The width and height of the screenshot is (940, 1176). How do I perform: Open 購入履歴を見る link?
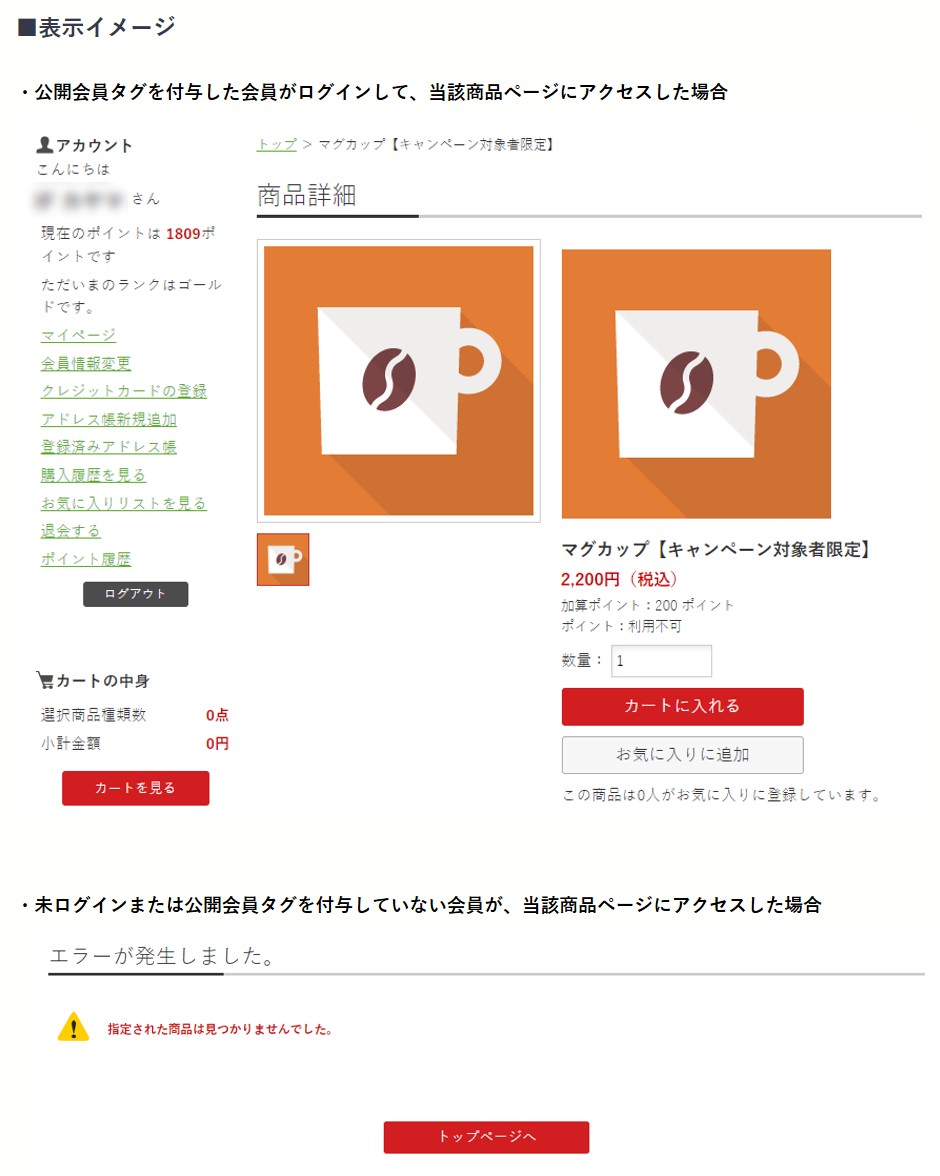click(93, 475)
